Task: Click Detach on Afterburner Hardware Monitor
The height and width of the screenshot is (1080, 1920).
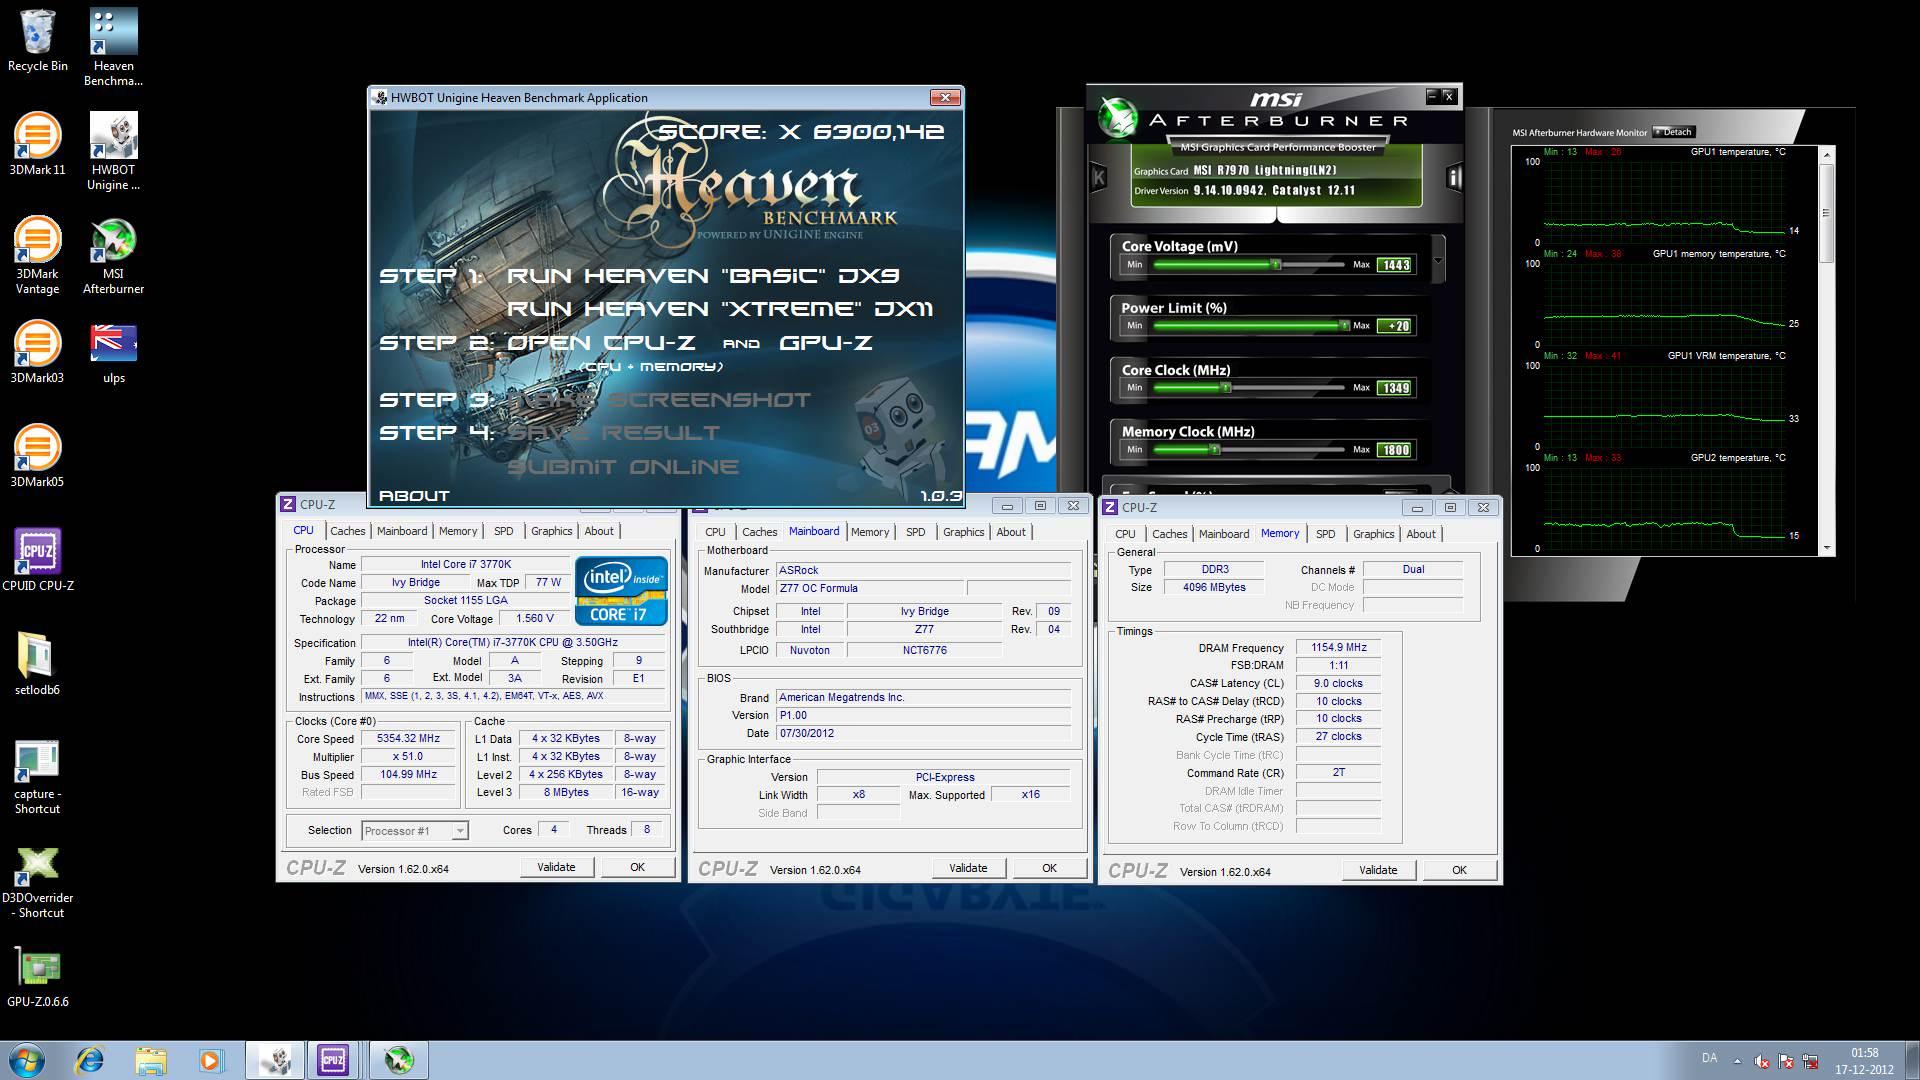Action: coord(1674,132)
